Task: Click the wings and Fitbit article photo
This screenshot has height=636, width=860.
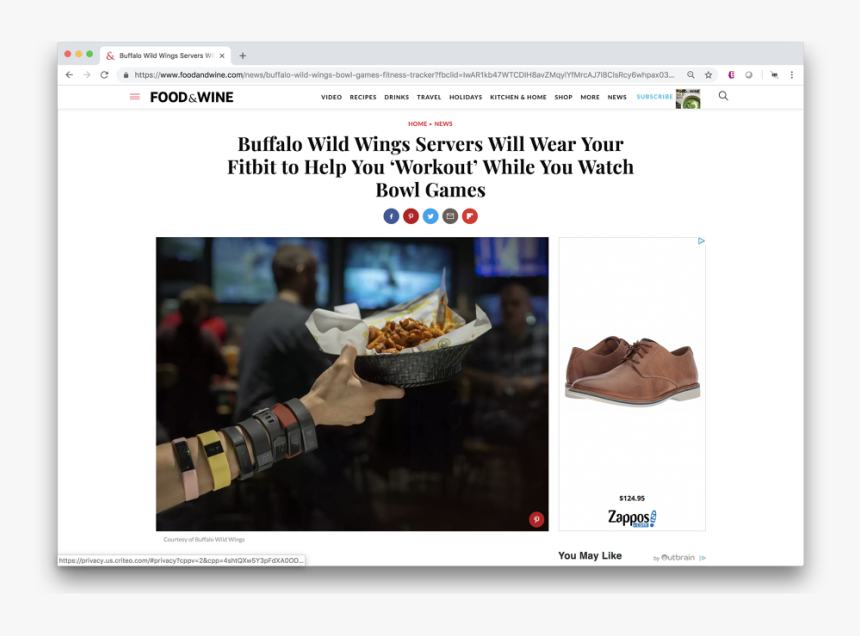Action: pos(352,384)
